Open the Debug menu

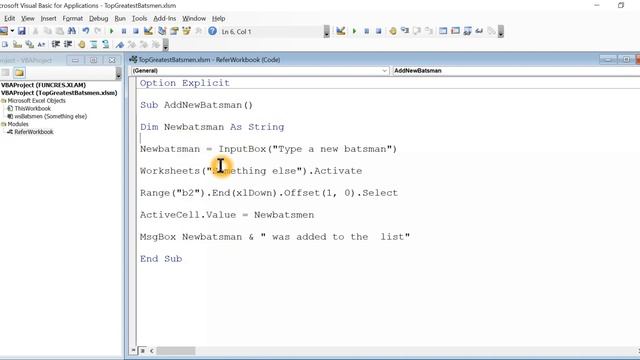(98, 18)
